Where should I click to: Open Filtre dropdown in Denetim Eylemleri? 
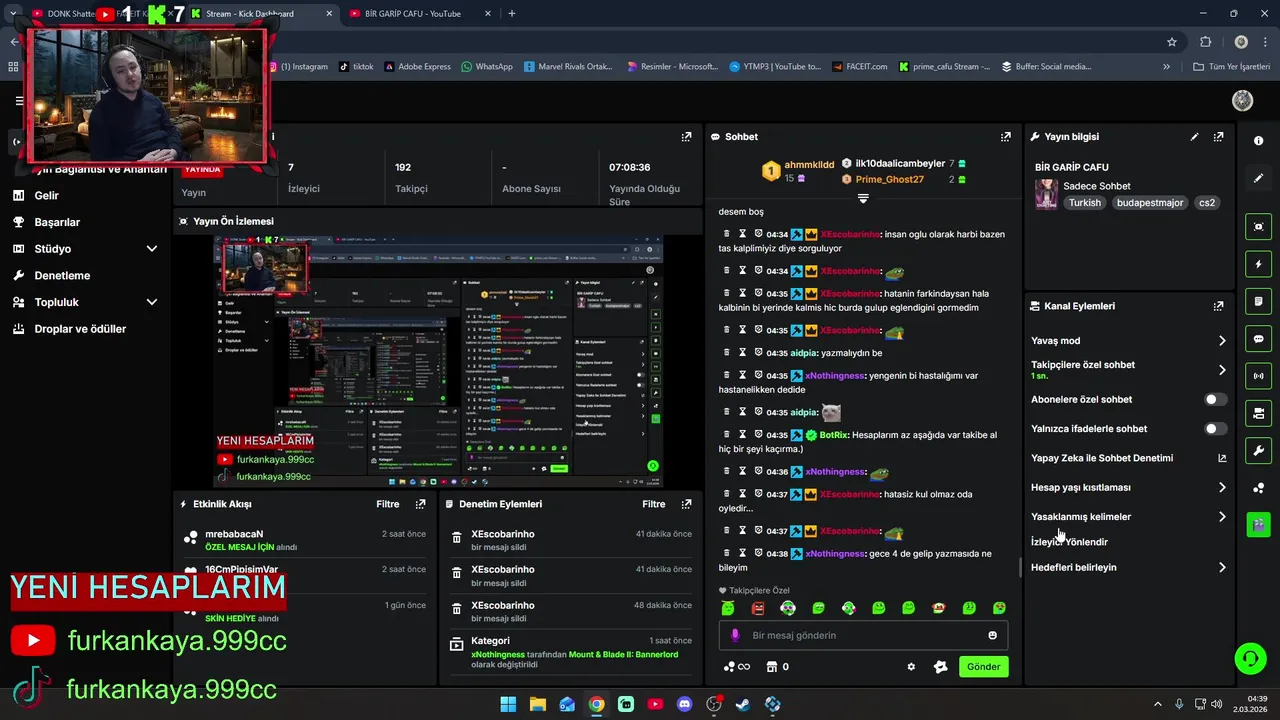(654, 504)
